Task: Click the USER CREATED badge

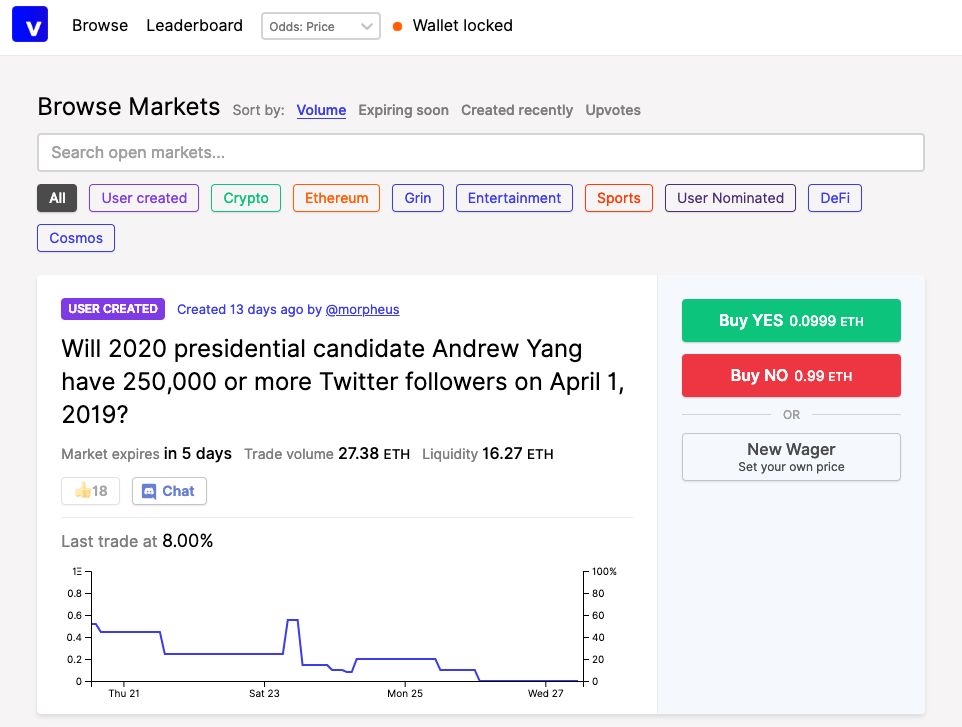Action: (x=113, y=309)
